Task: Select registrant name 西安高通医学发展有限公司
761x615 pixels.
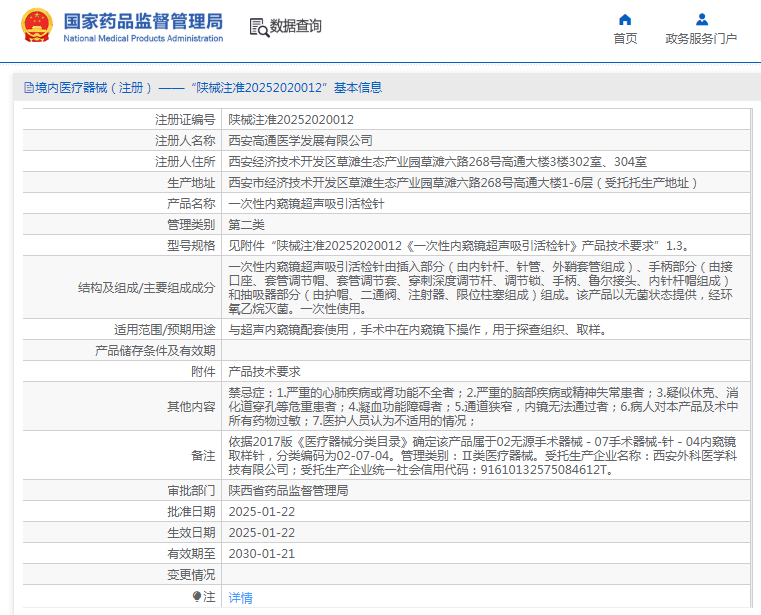Action: (300, 141)
